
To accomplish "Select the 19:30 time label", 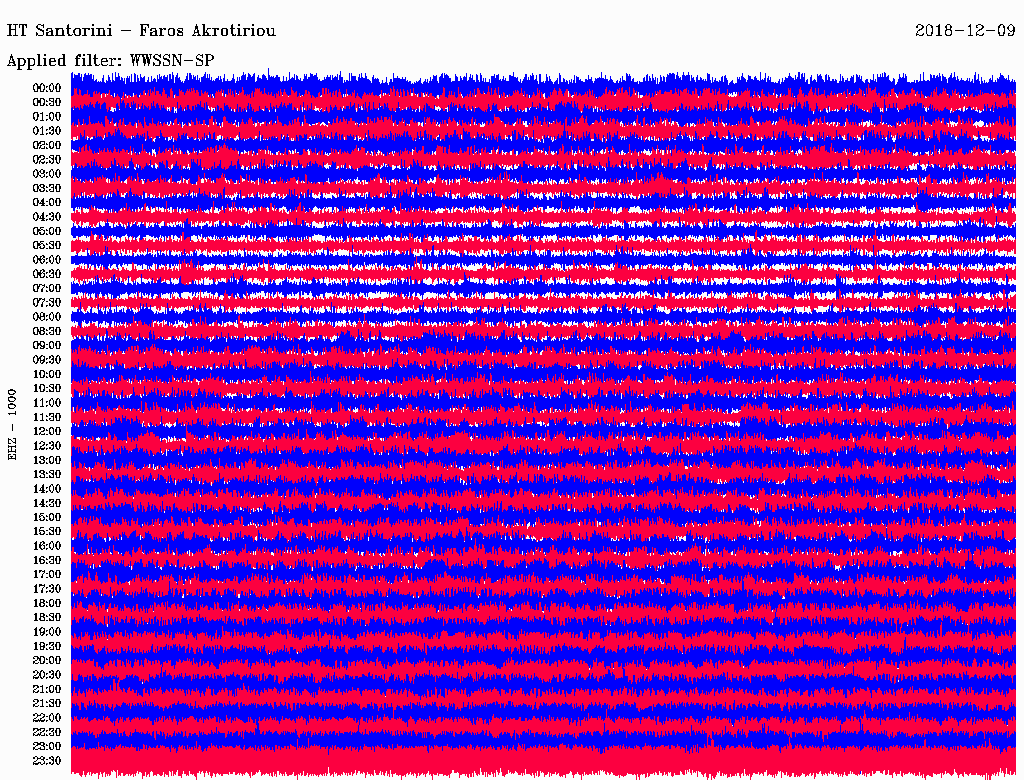I will click(x=47, y=646).
